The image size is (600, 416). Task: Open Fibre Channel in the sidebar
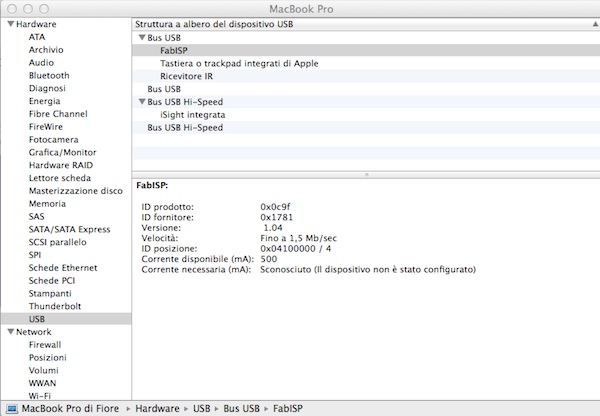58,114
